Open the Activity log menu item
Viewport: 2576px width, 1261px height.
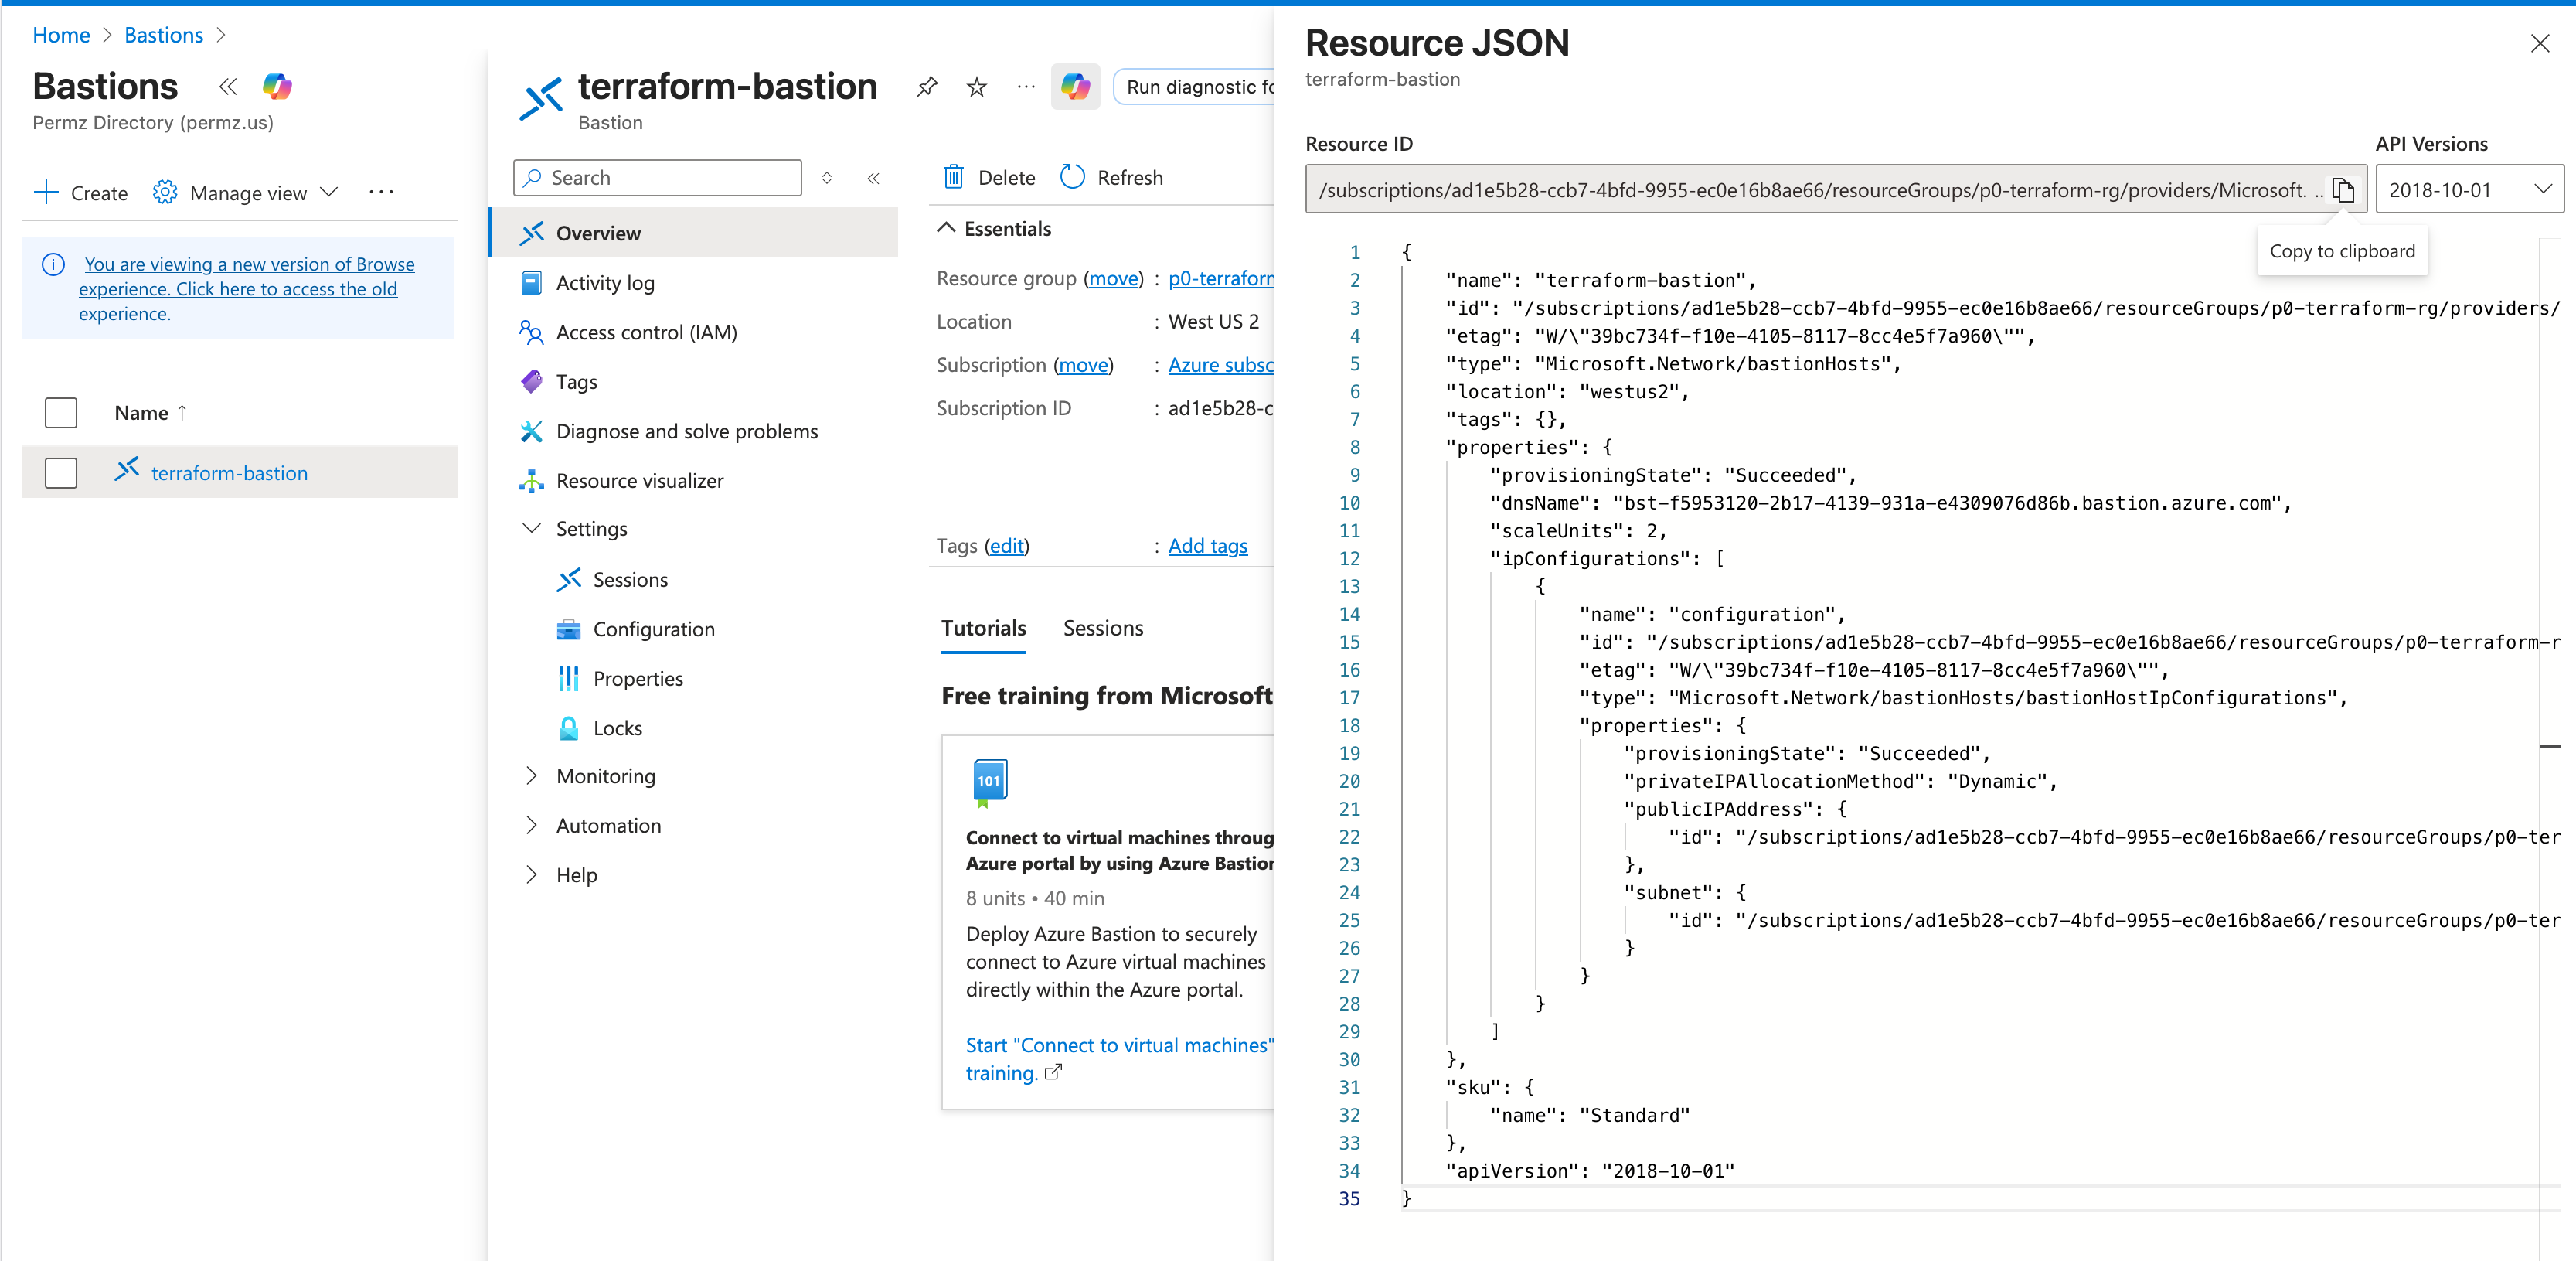tap(604, 283)
